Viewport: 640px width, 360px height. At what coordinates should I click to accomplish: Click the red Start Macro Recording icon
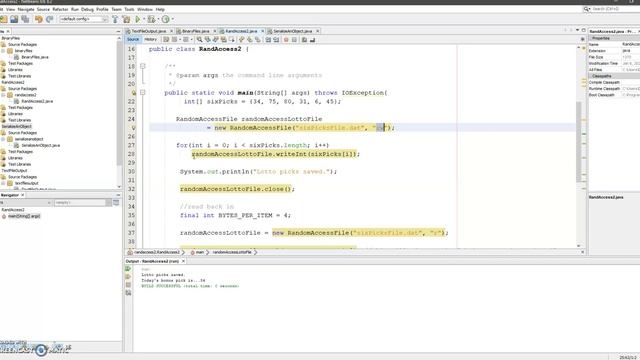(286, 40)
